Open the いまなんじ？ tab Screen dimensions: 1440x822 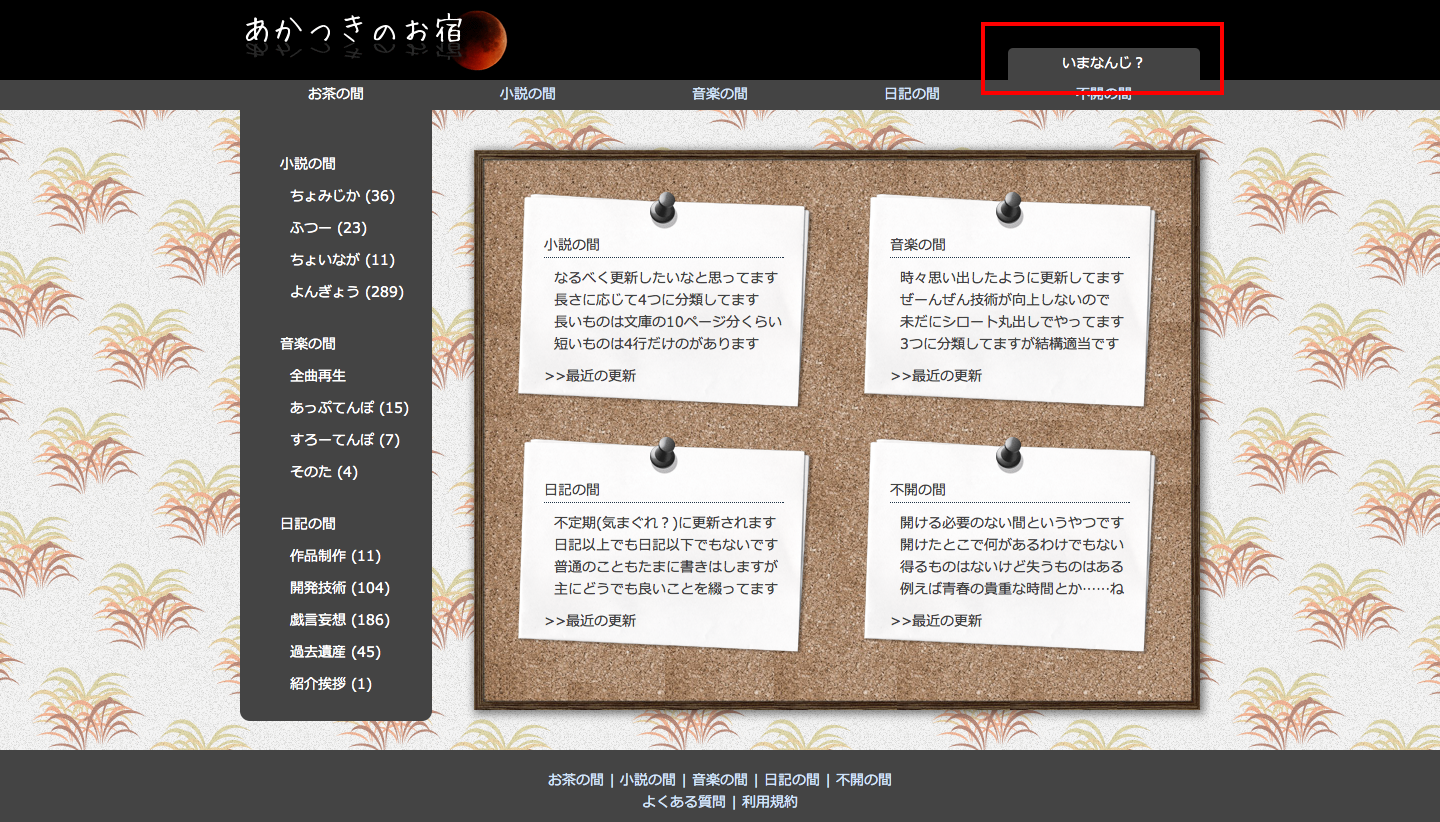(x=1103, y=63)
